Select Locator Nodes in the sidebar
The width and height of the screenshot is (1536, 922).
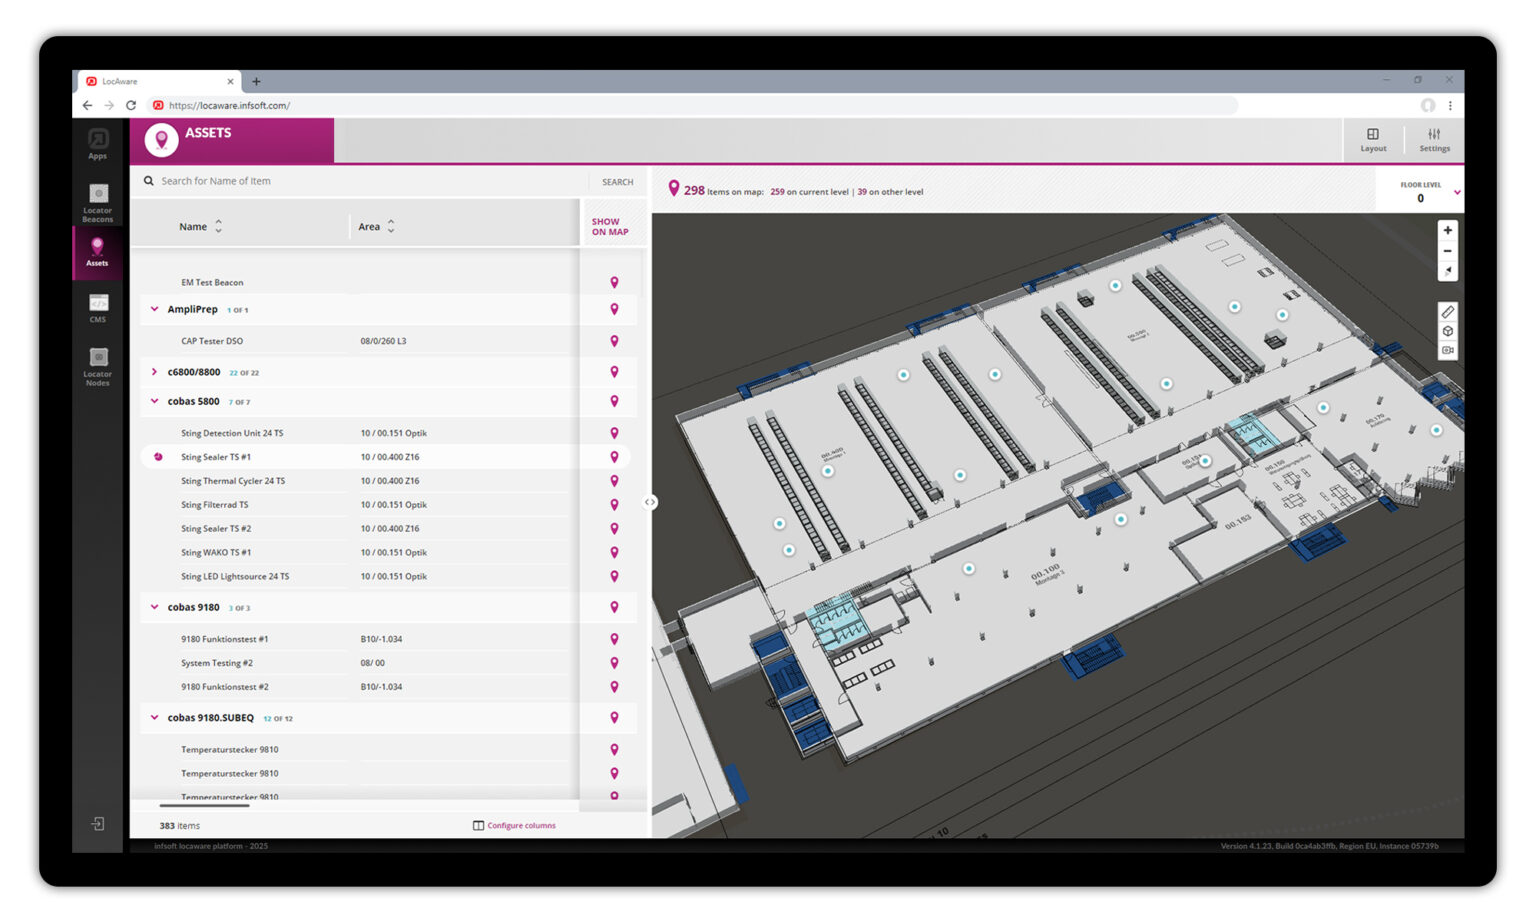tap(97, 365)
